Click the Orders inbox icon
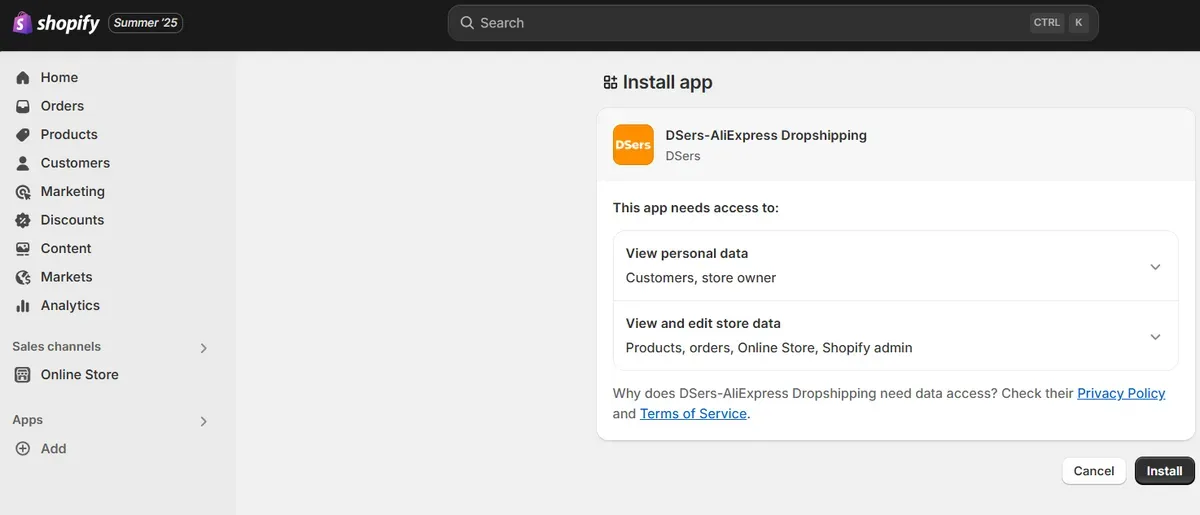Viewport: 1200px width, 515px height. pyautogui.click(x=23, y=106)
